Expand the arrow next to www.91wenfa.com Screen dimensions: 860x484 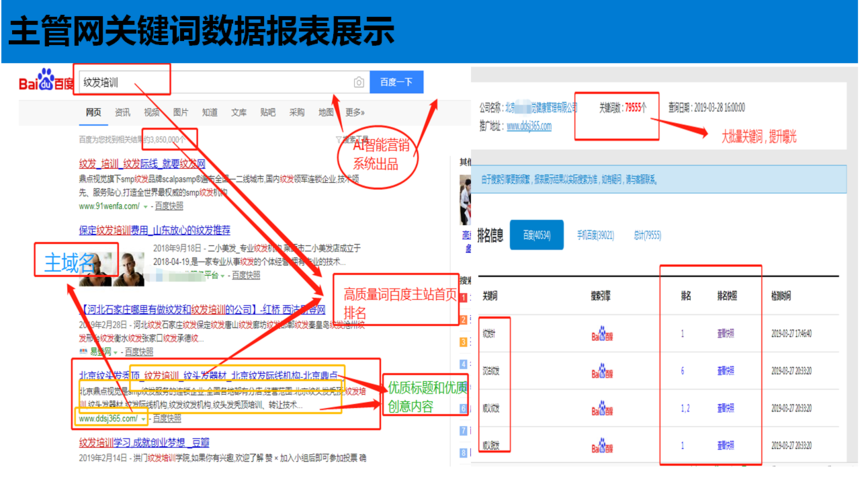pyautogui.click(x=145, y=207)
